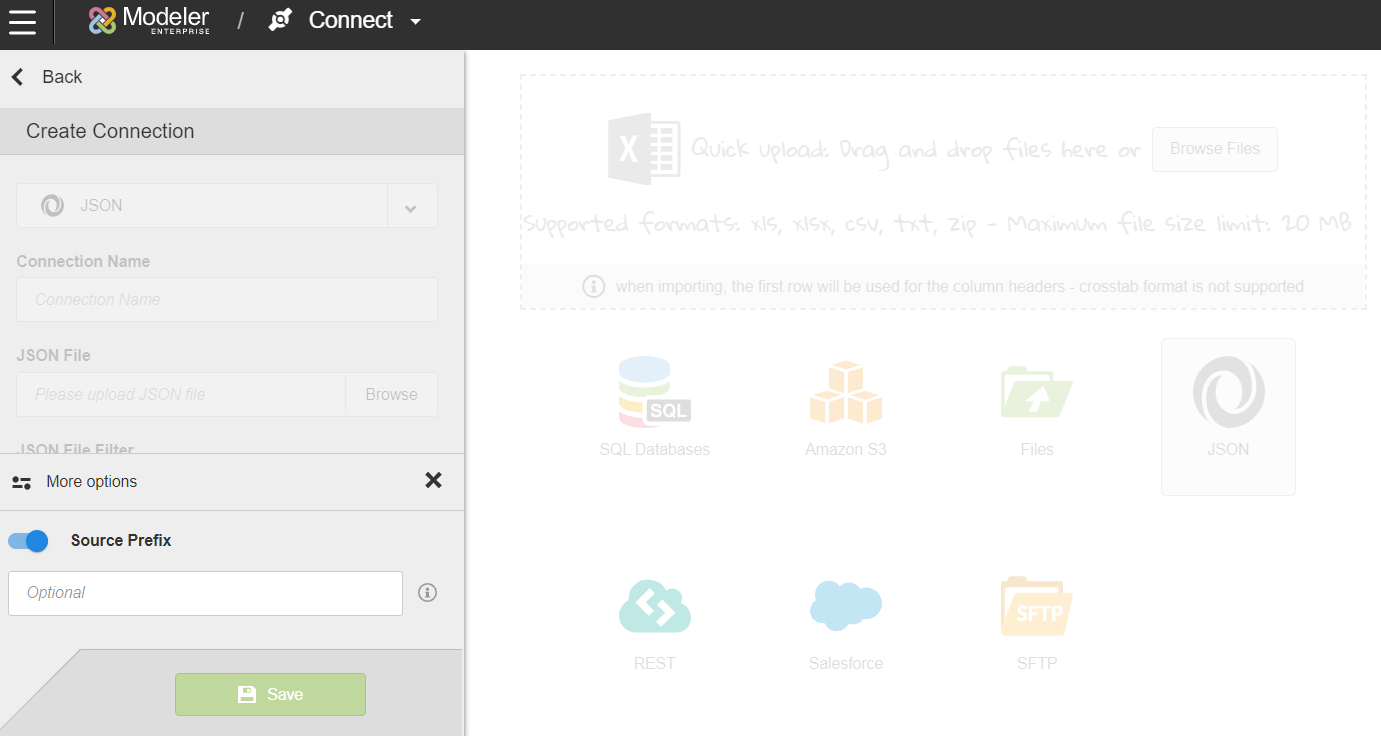Go back using the Back link

coord(47,77)
